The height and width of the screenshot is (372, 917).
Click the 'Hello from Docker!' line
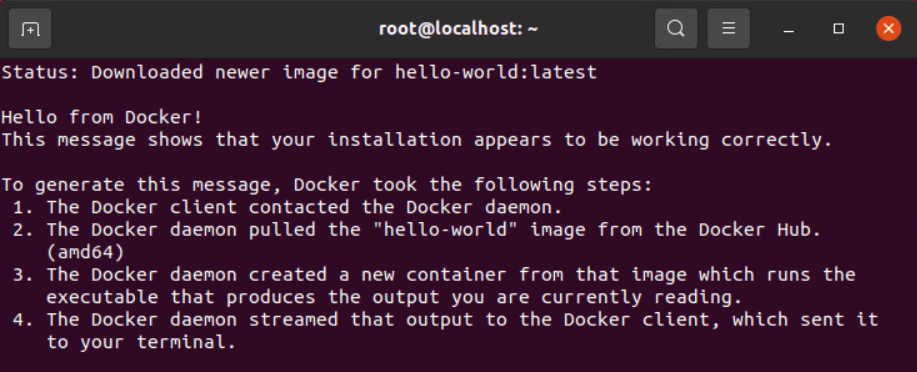pyautogui.click(x=102, y=117)
